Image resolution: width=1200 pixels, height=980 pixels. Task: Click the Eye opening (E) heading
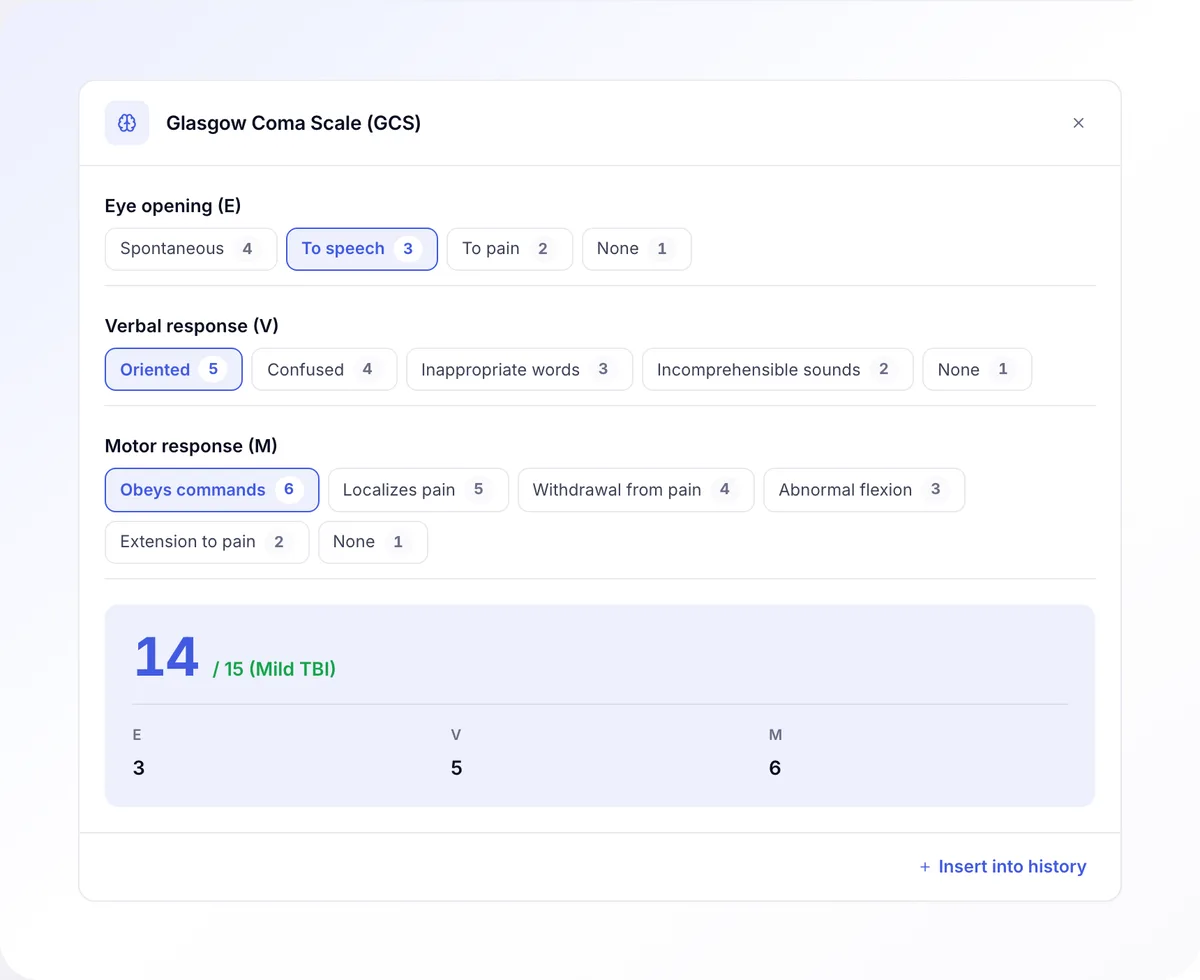coord(173,206)
